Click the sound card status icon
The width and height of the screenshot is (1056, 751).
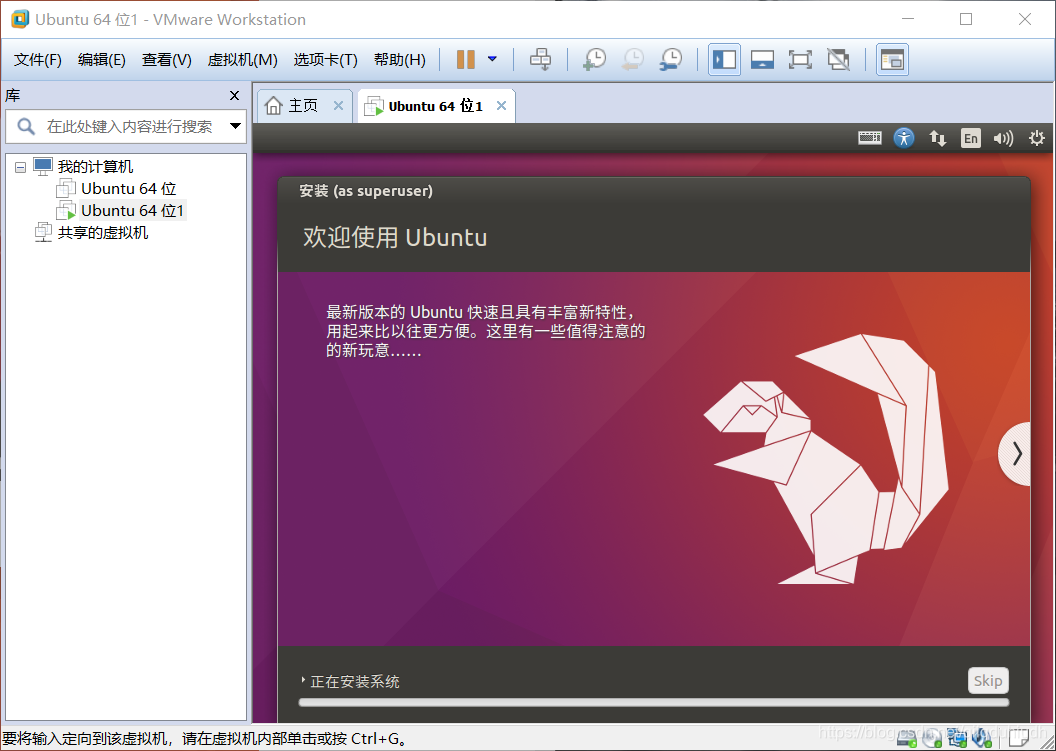[x=982, y=740]
